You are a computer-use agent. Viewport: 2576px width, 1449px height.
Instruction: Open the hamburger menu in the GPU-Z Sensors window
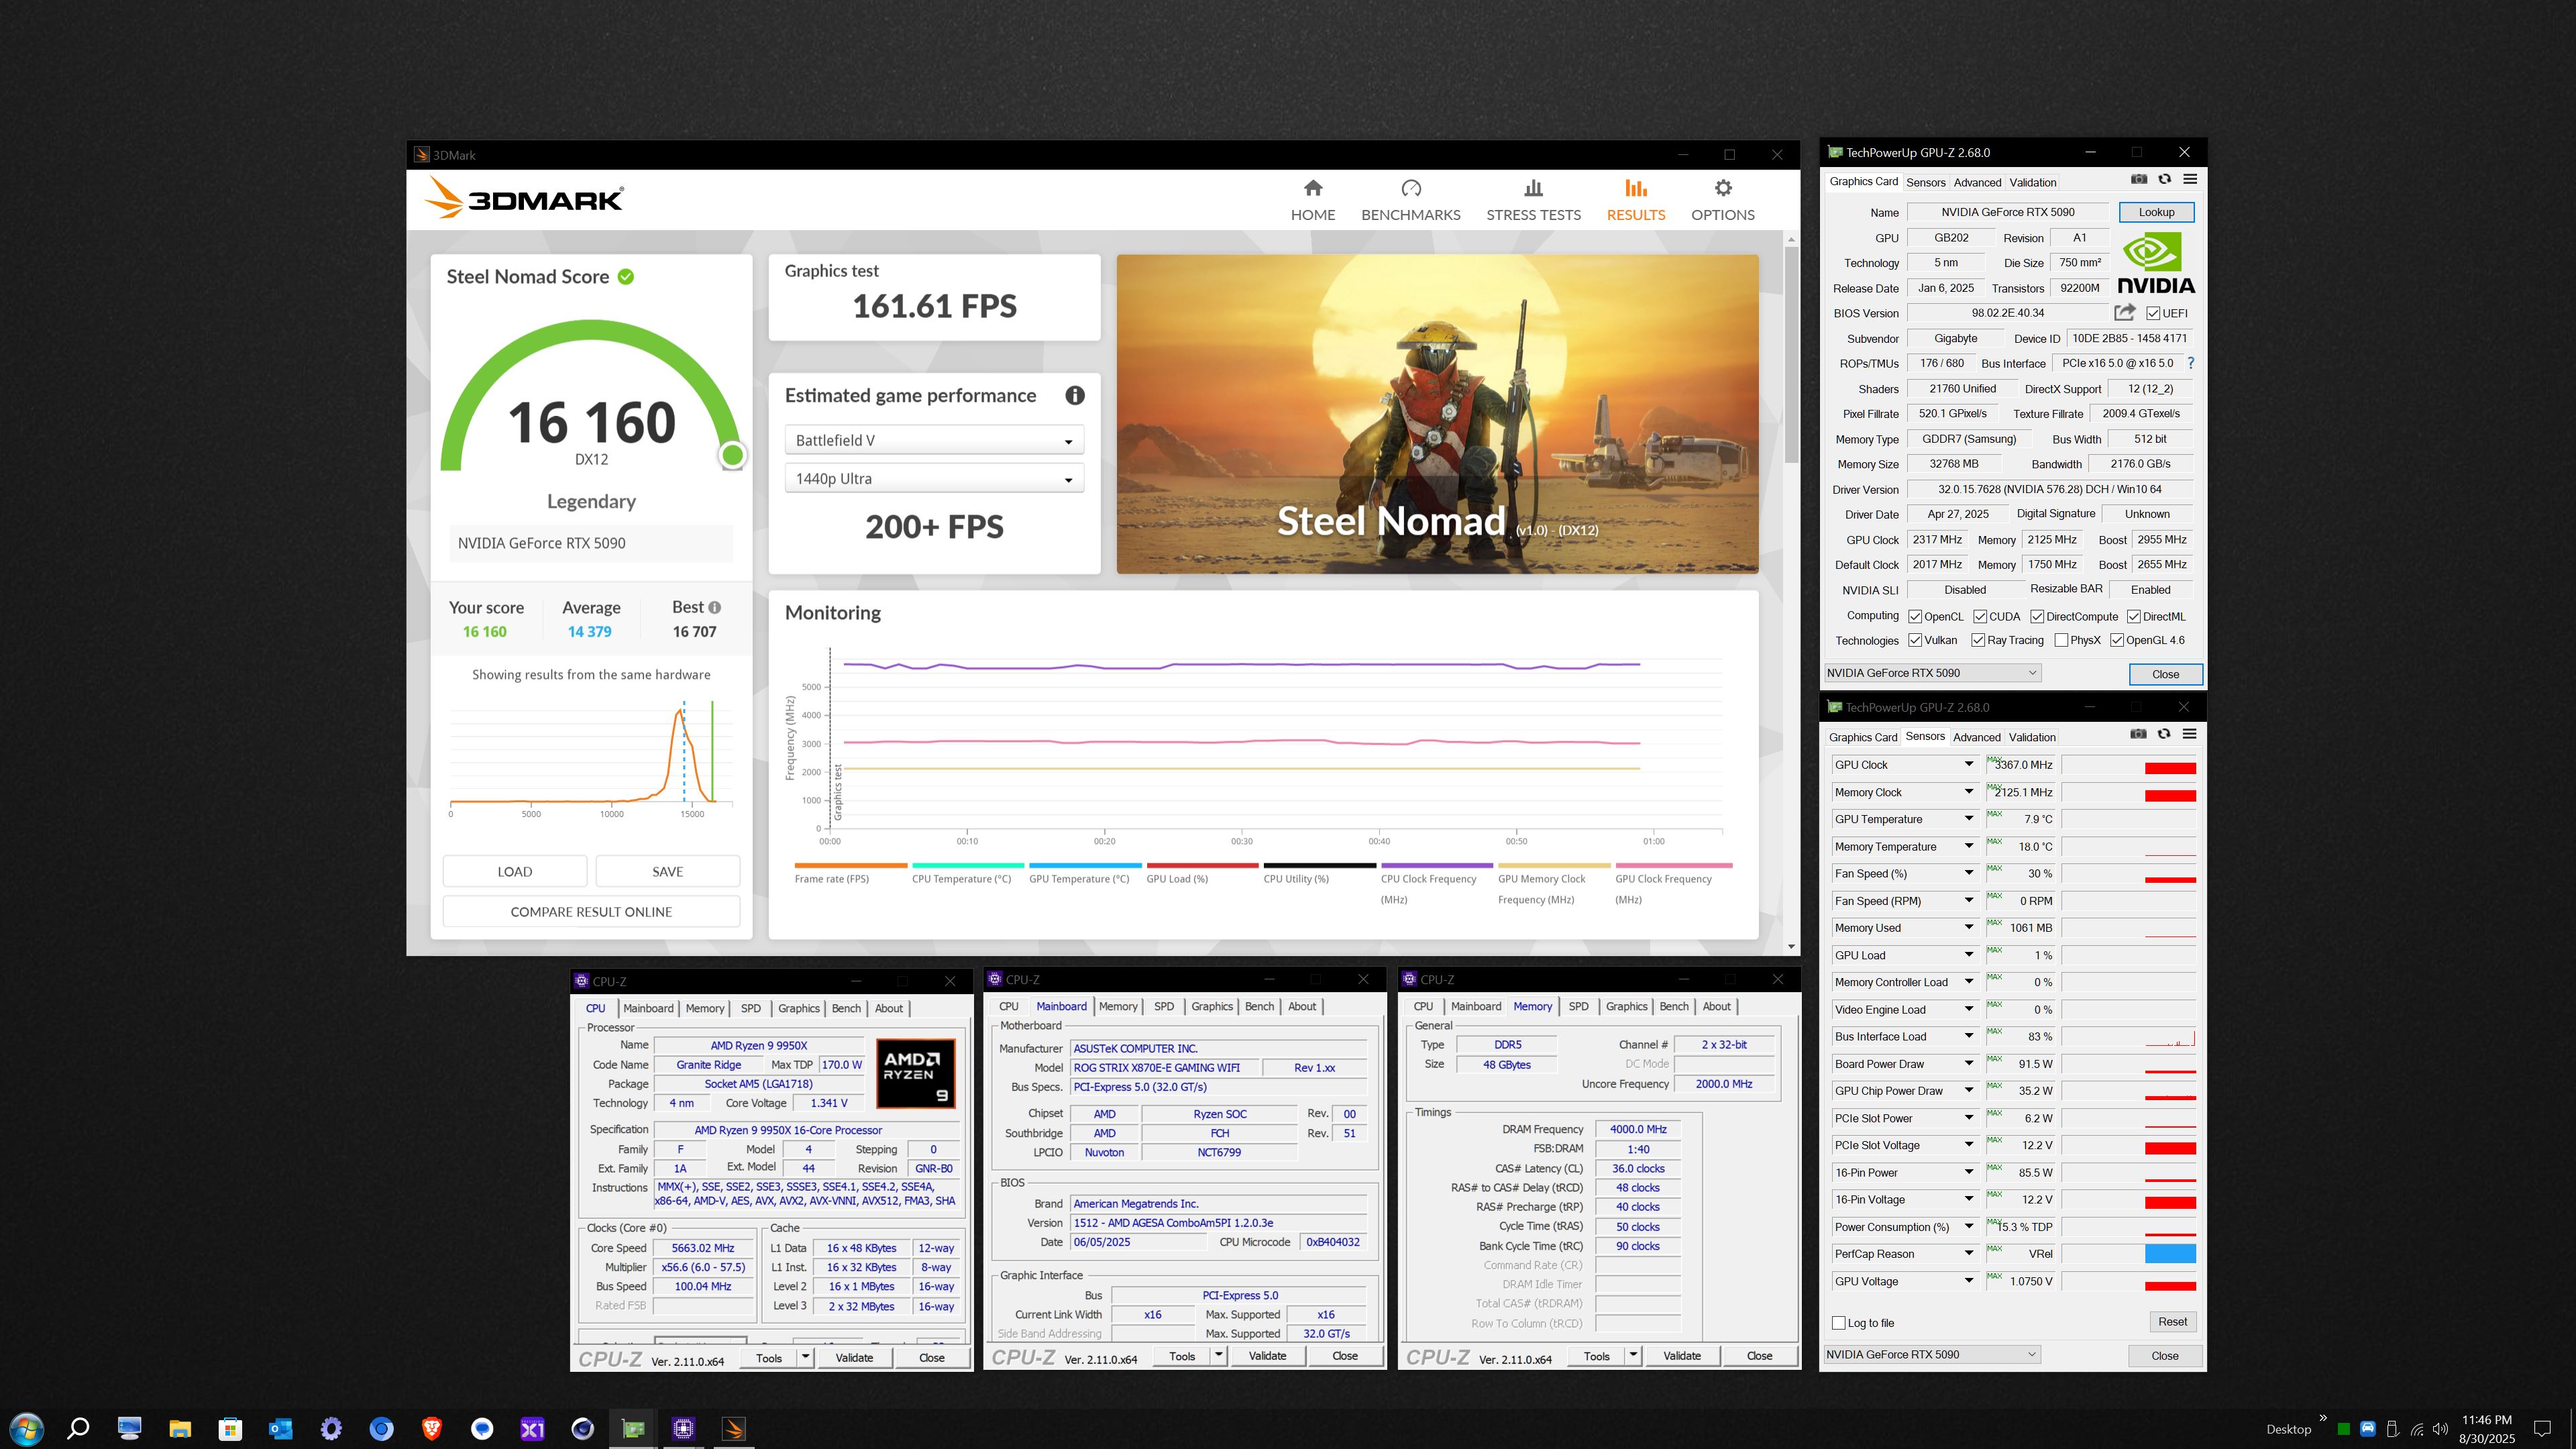click(x=2189, y=734)
